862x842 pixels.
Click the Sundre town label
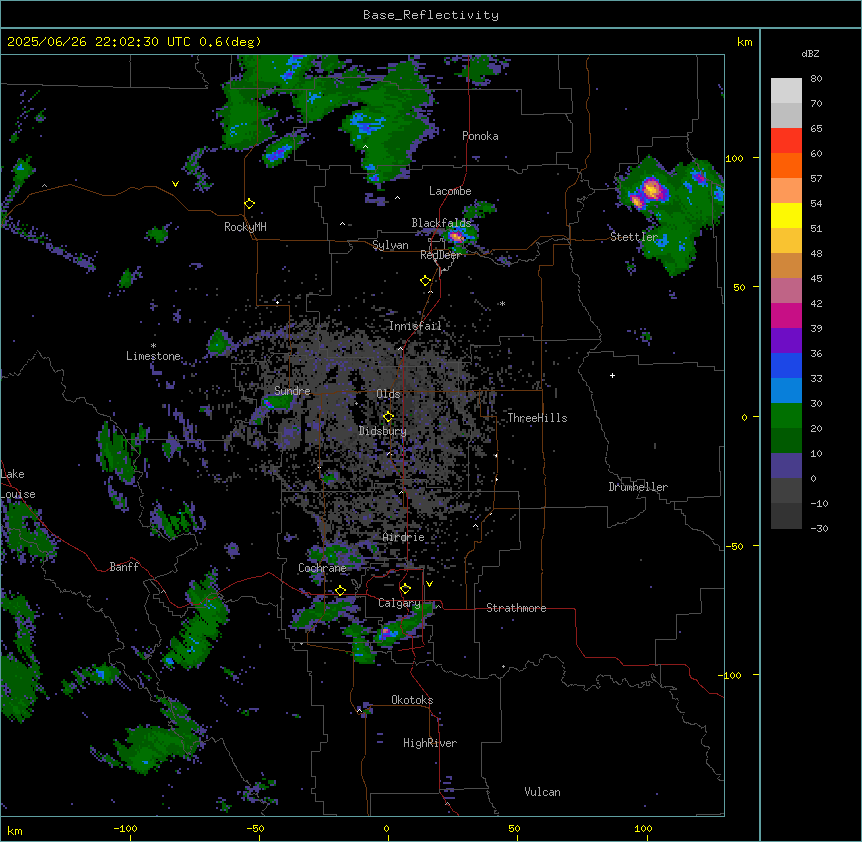tap(292, 391)
